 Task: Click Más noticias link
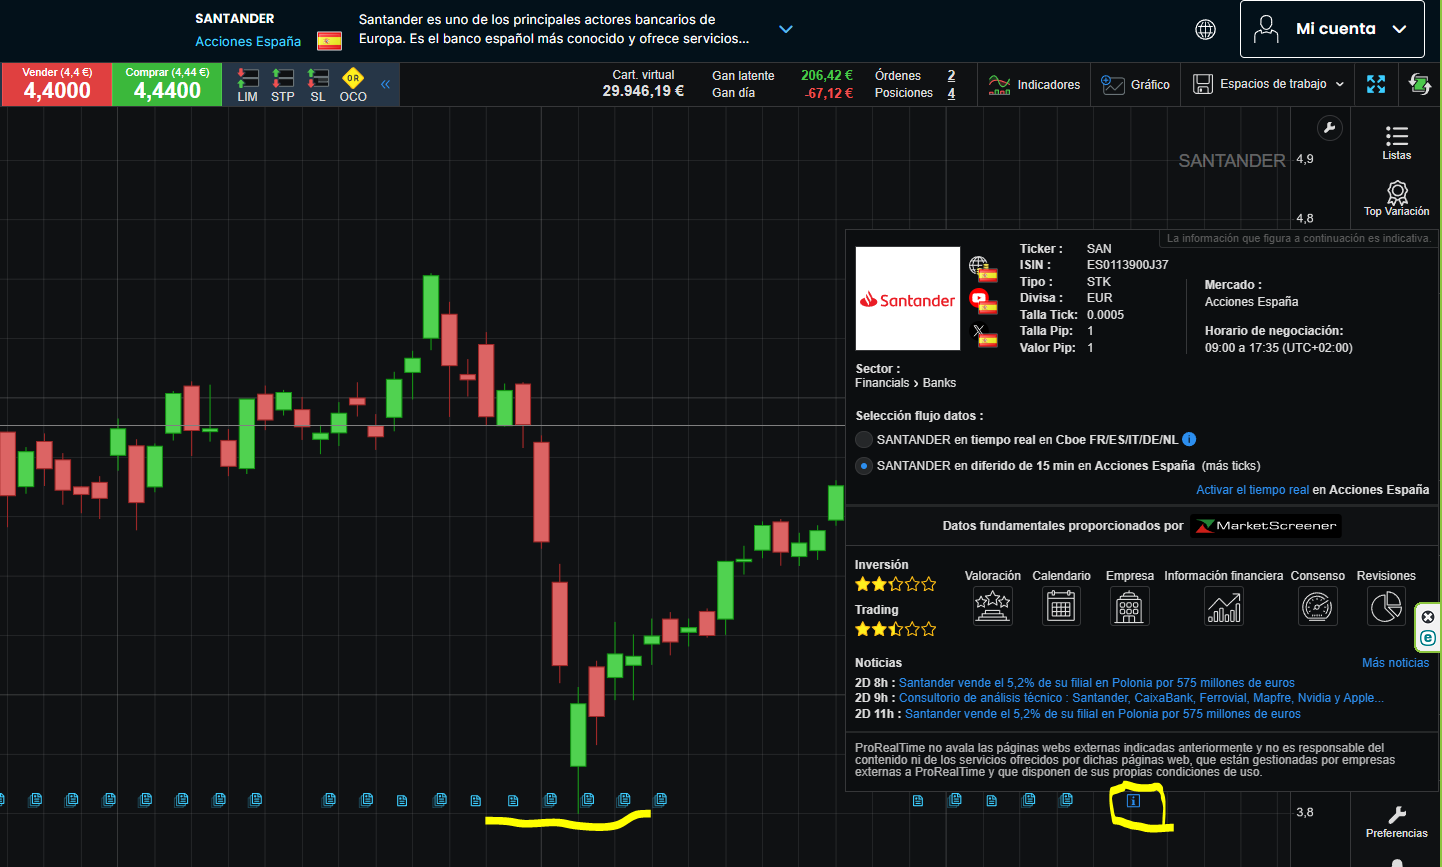click(1395, 663)
